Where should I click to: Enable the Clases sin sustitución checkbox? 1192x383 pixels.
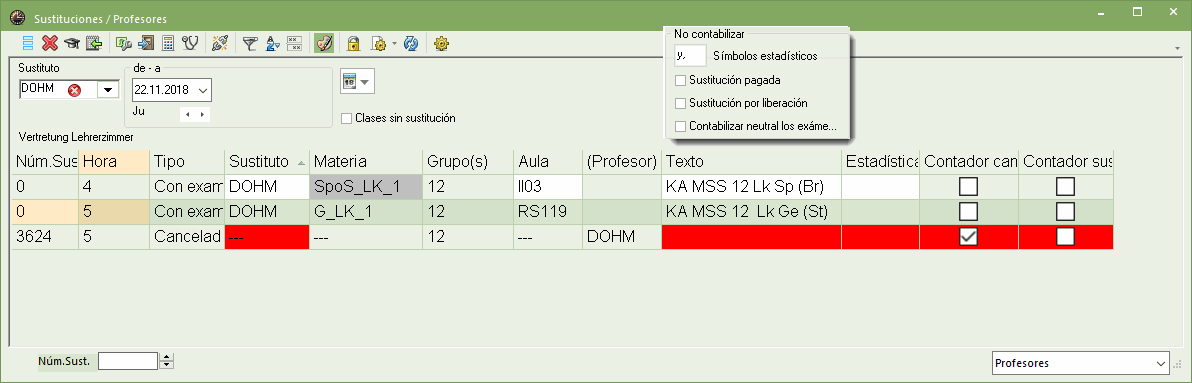click(347, 119)
